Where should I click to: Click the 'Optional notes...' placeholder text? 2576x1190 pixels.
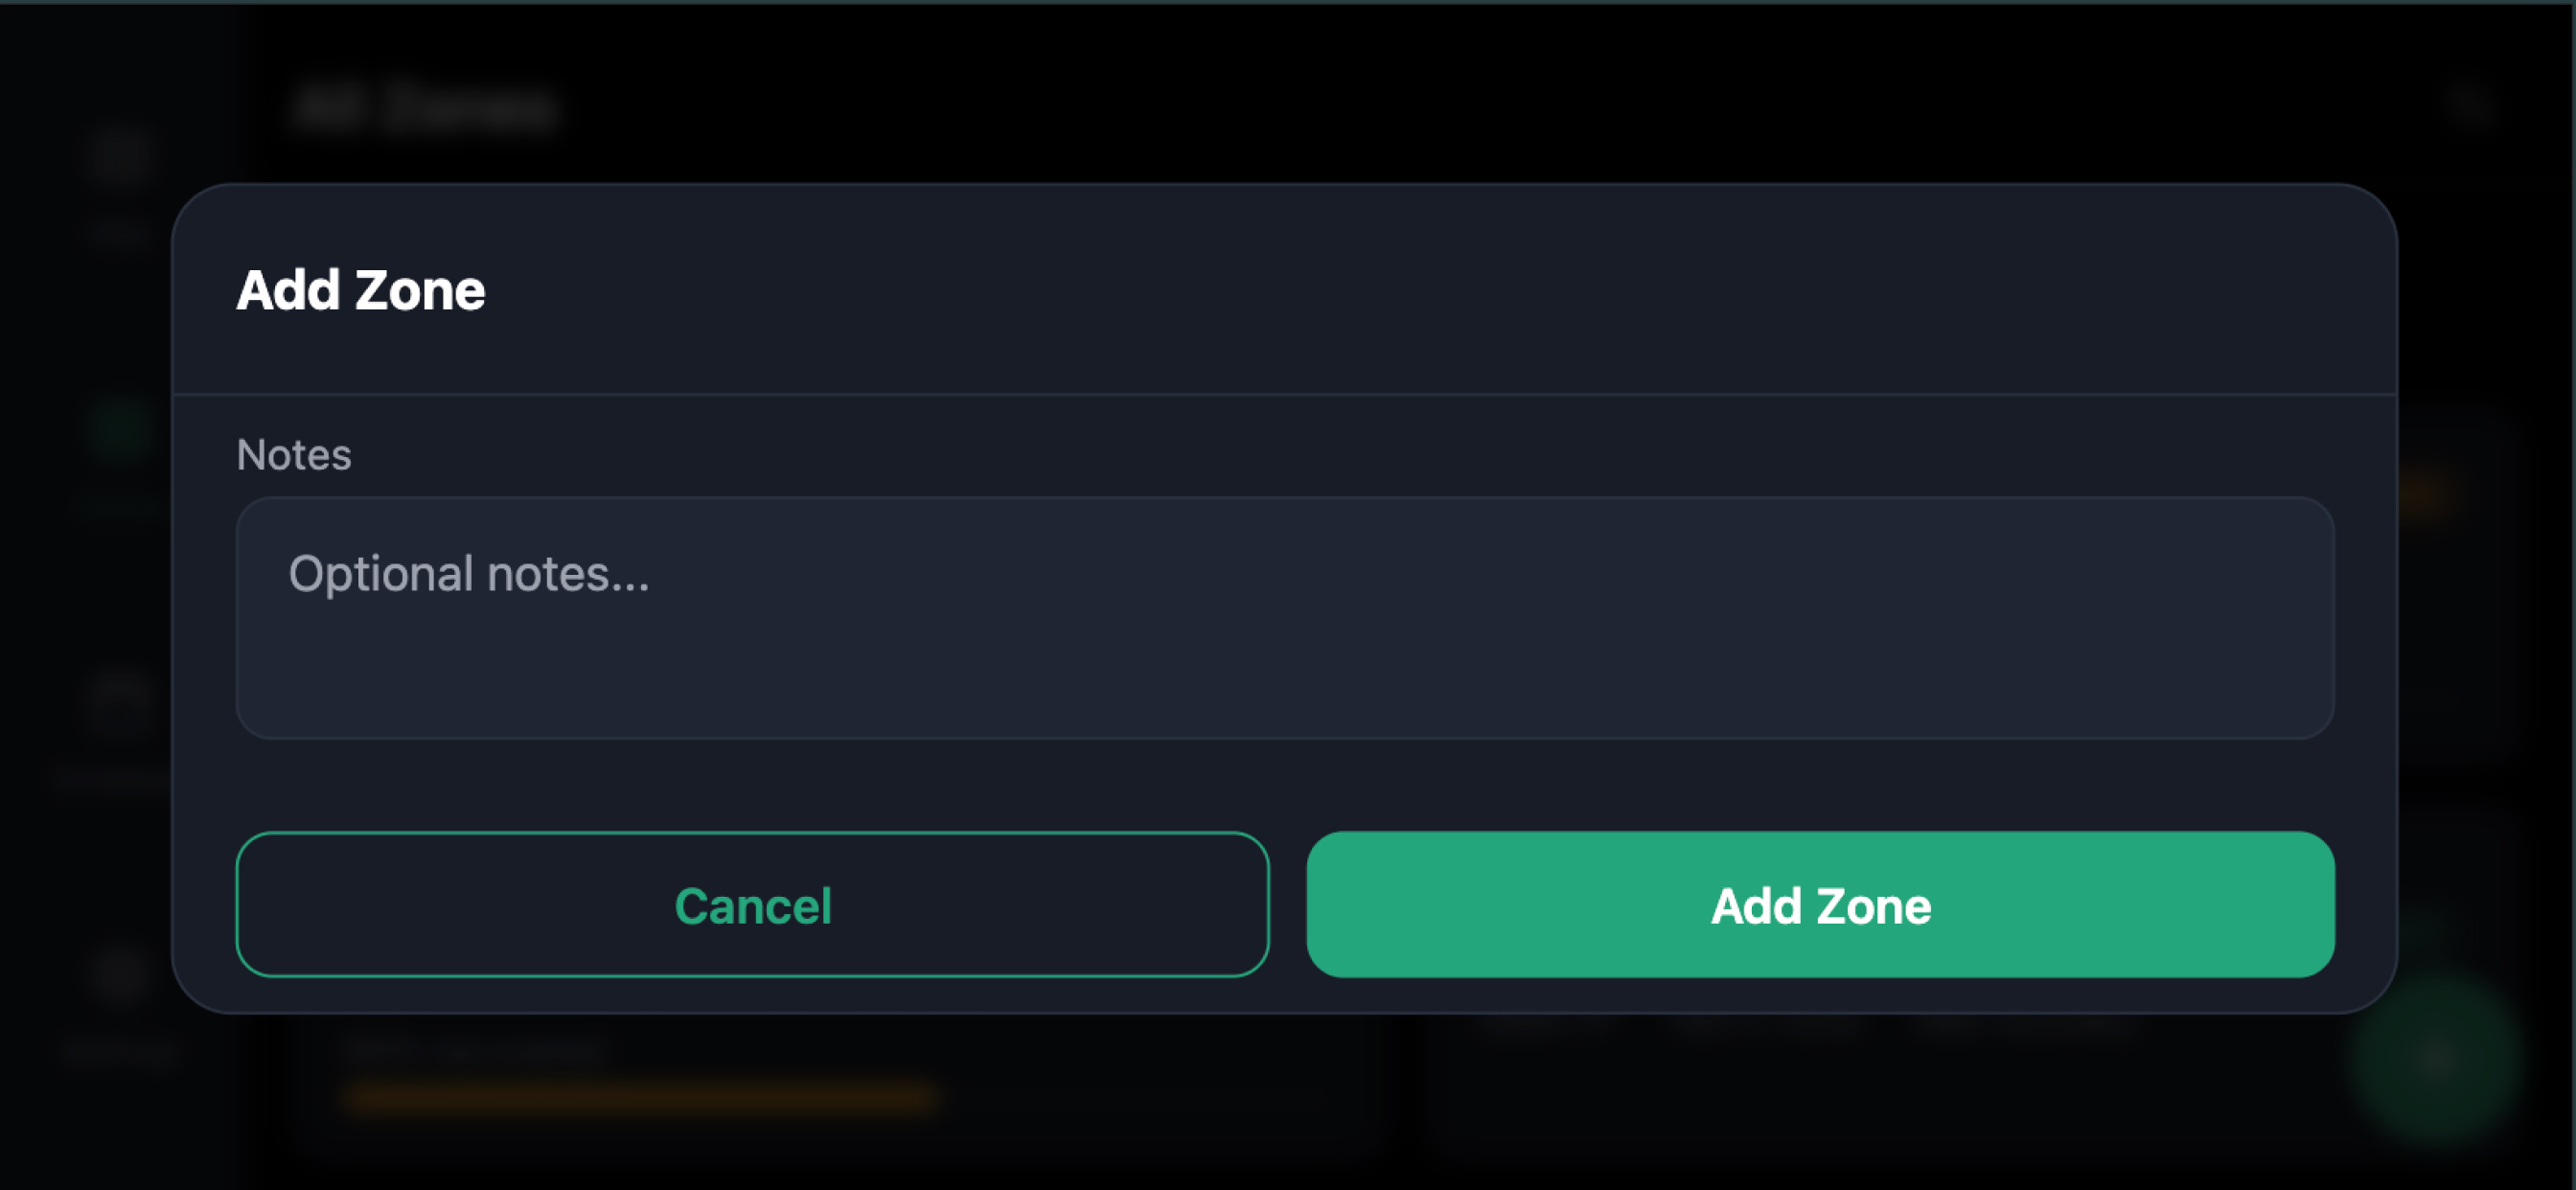coord(469,574)
